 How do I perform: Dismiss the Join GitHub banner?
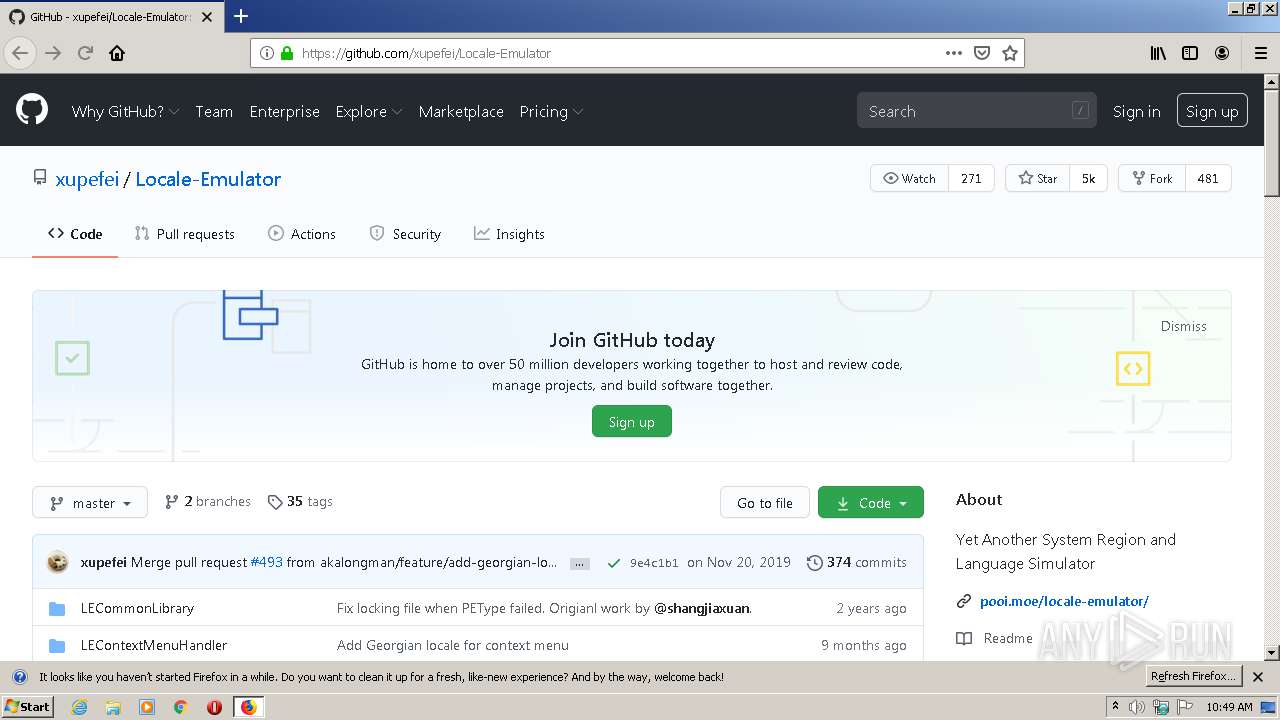click(x=1184, y=326)
